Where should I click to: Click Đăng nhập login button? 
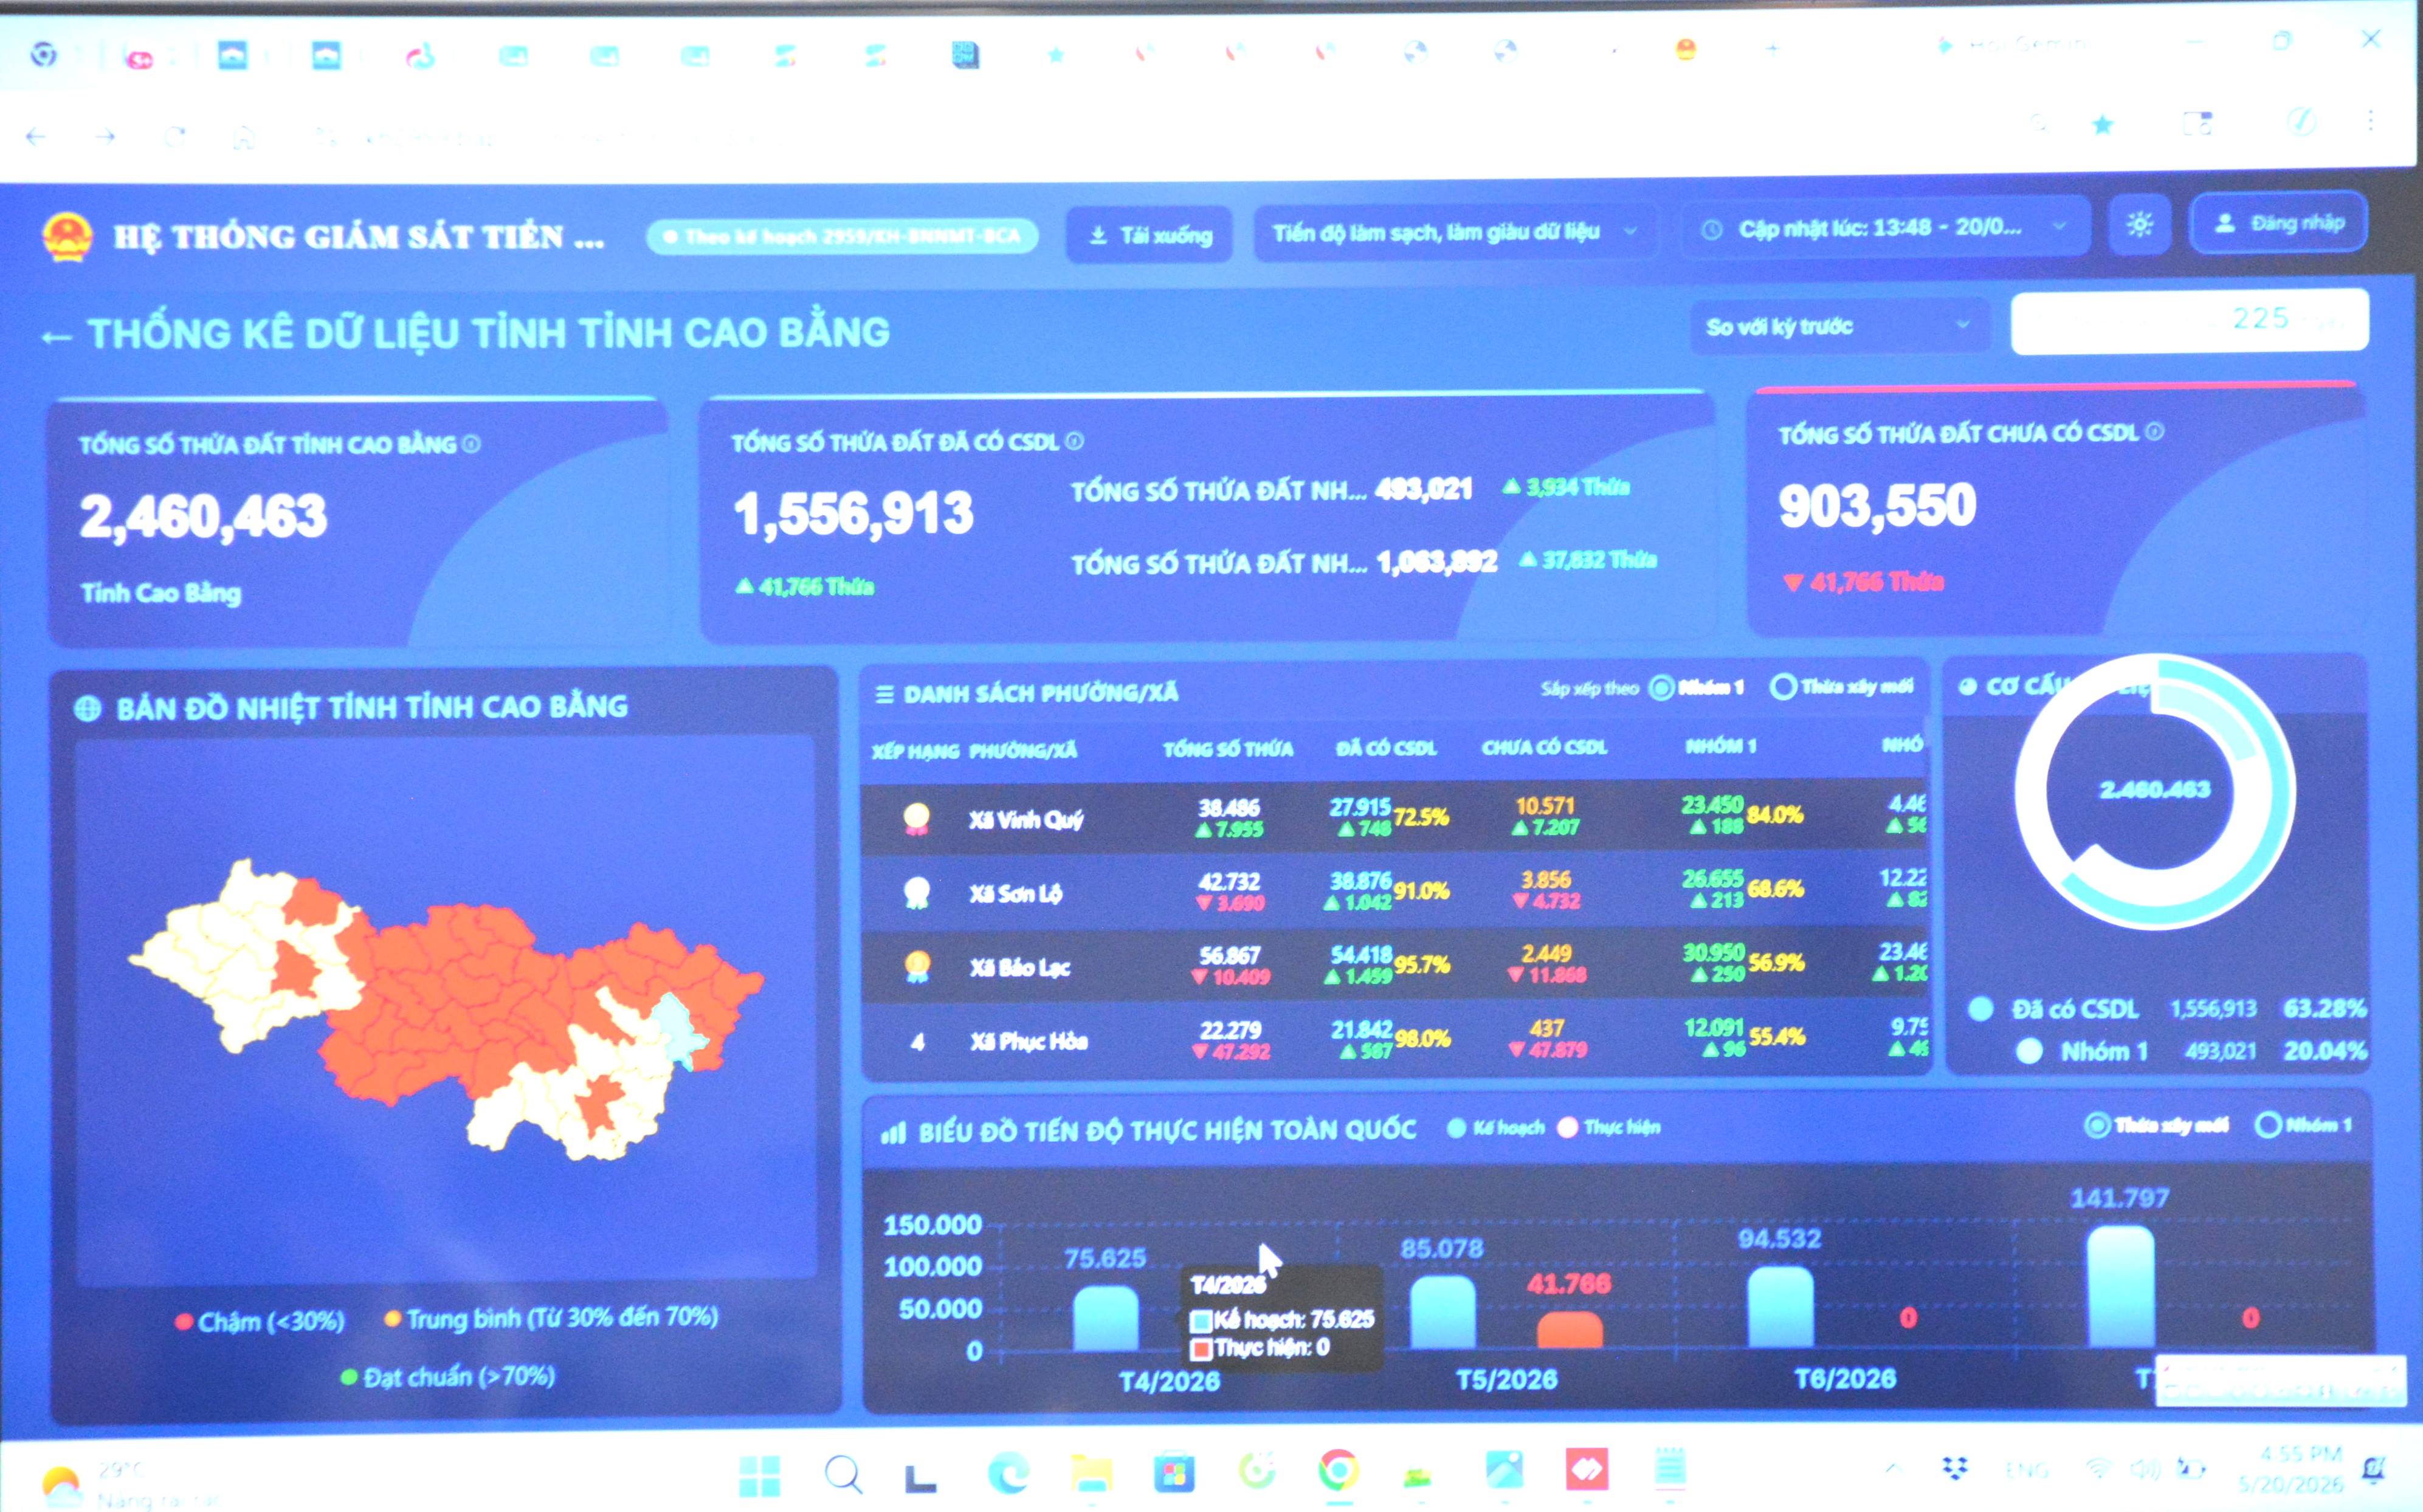point(2279,223)
